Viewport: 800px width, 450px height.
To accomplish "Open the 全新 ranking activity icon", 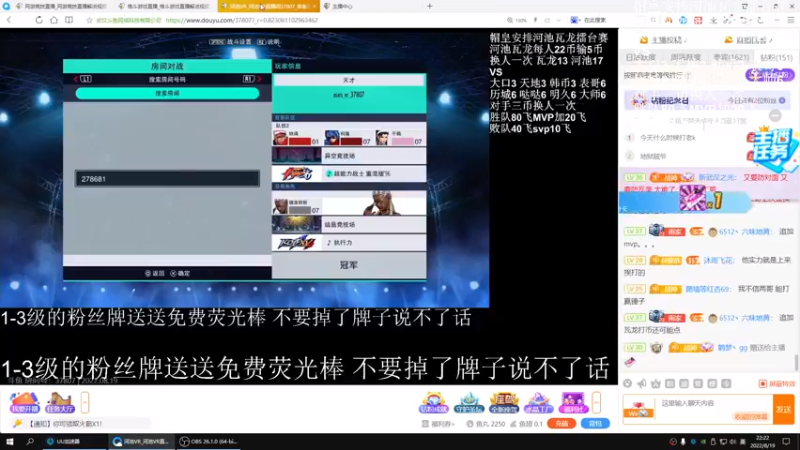I will click(504, 403).
